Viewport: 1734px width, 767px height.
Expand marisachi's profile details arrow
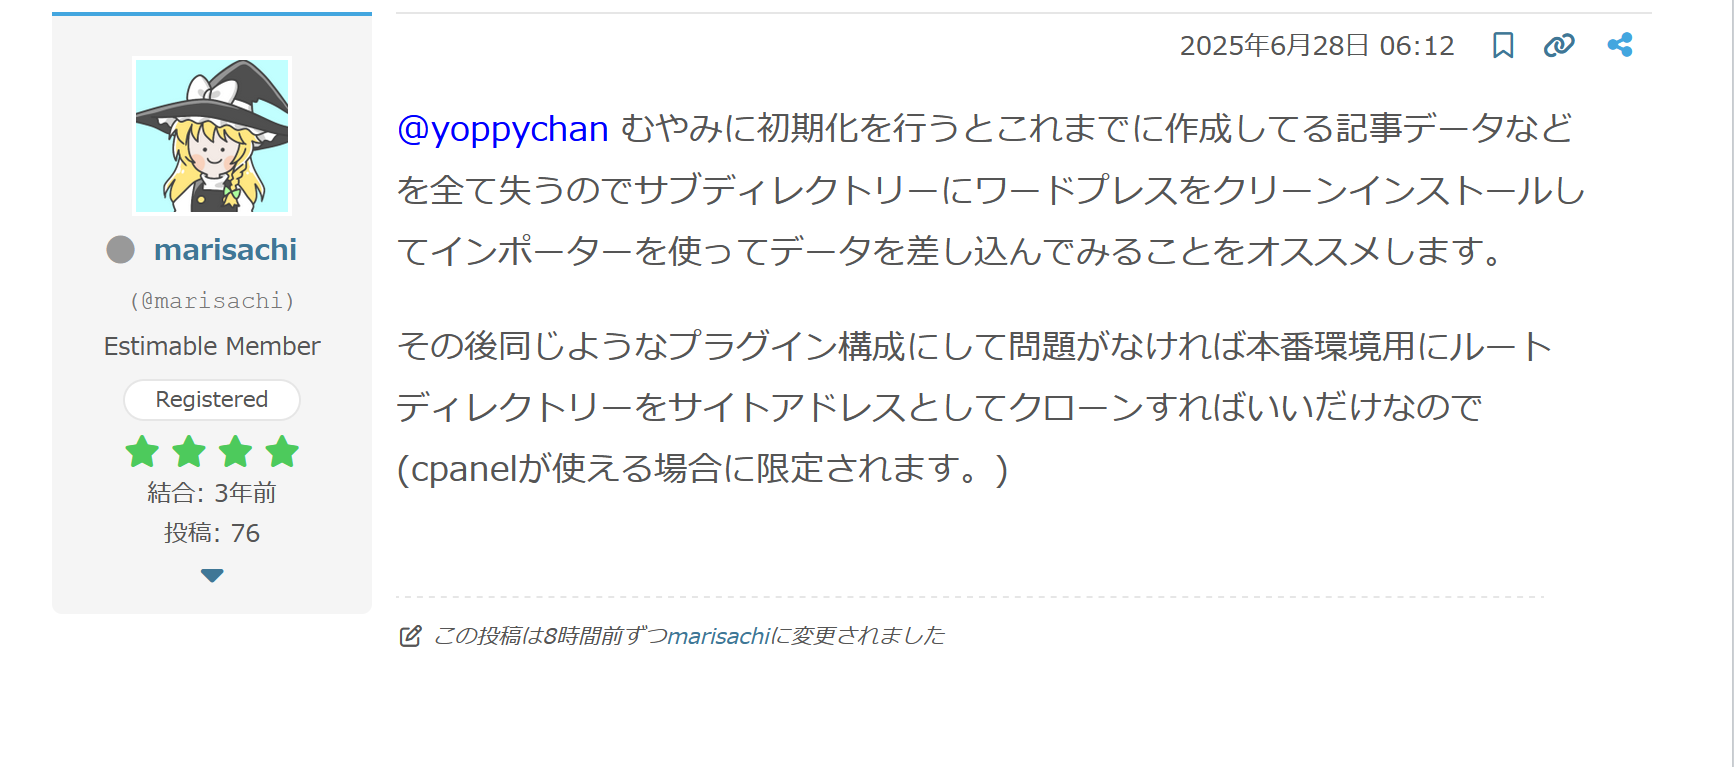pyautogui.click(x=212, y=575)
